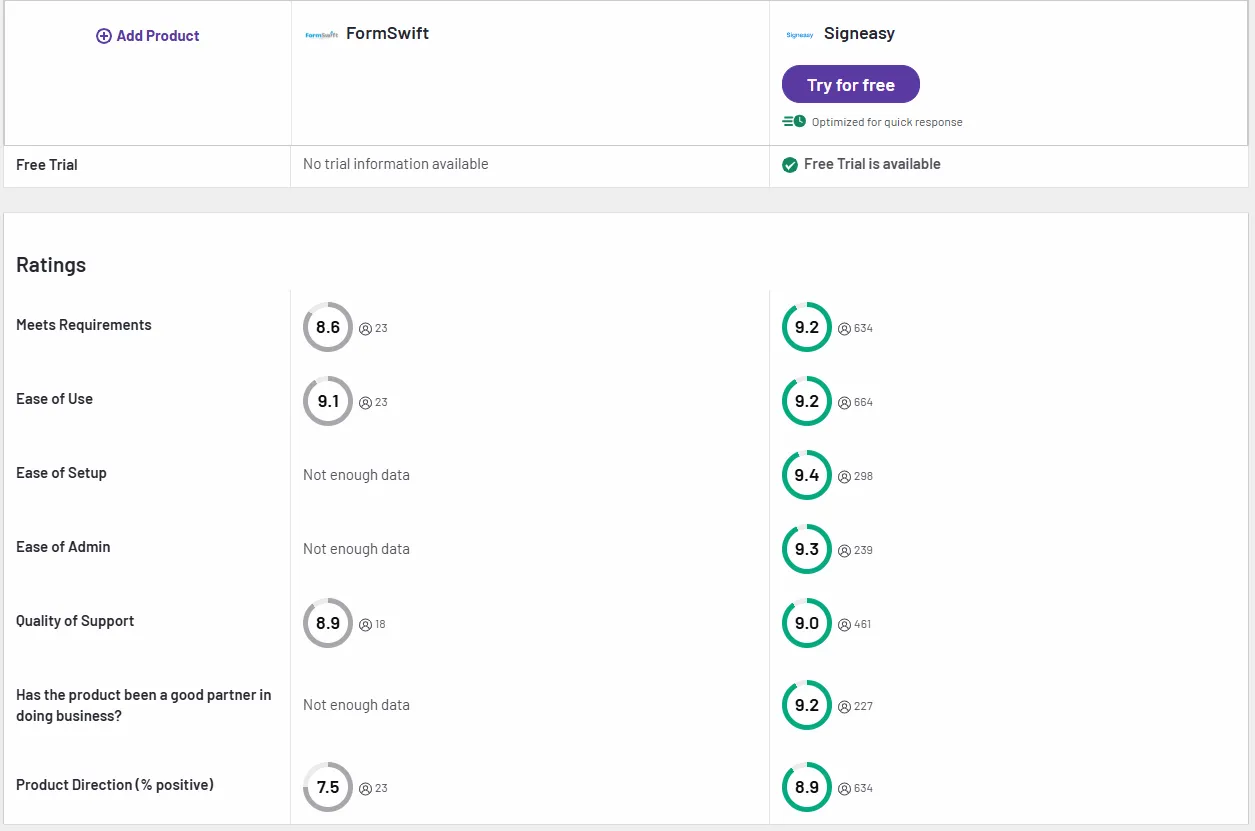The height and width of the screenshot is (831, 1255).
Task: Select Not enough data in good partner row
Action: point(356,705)
